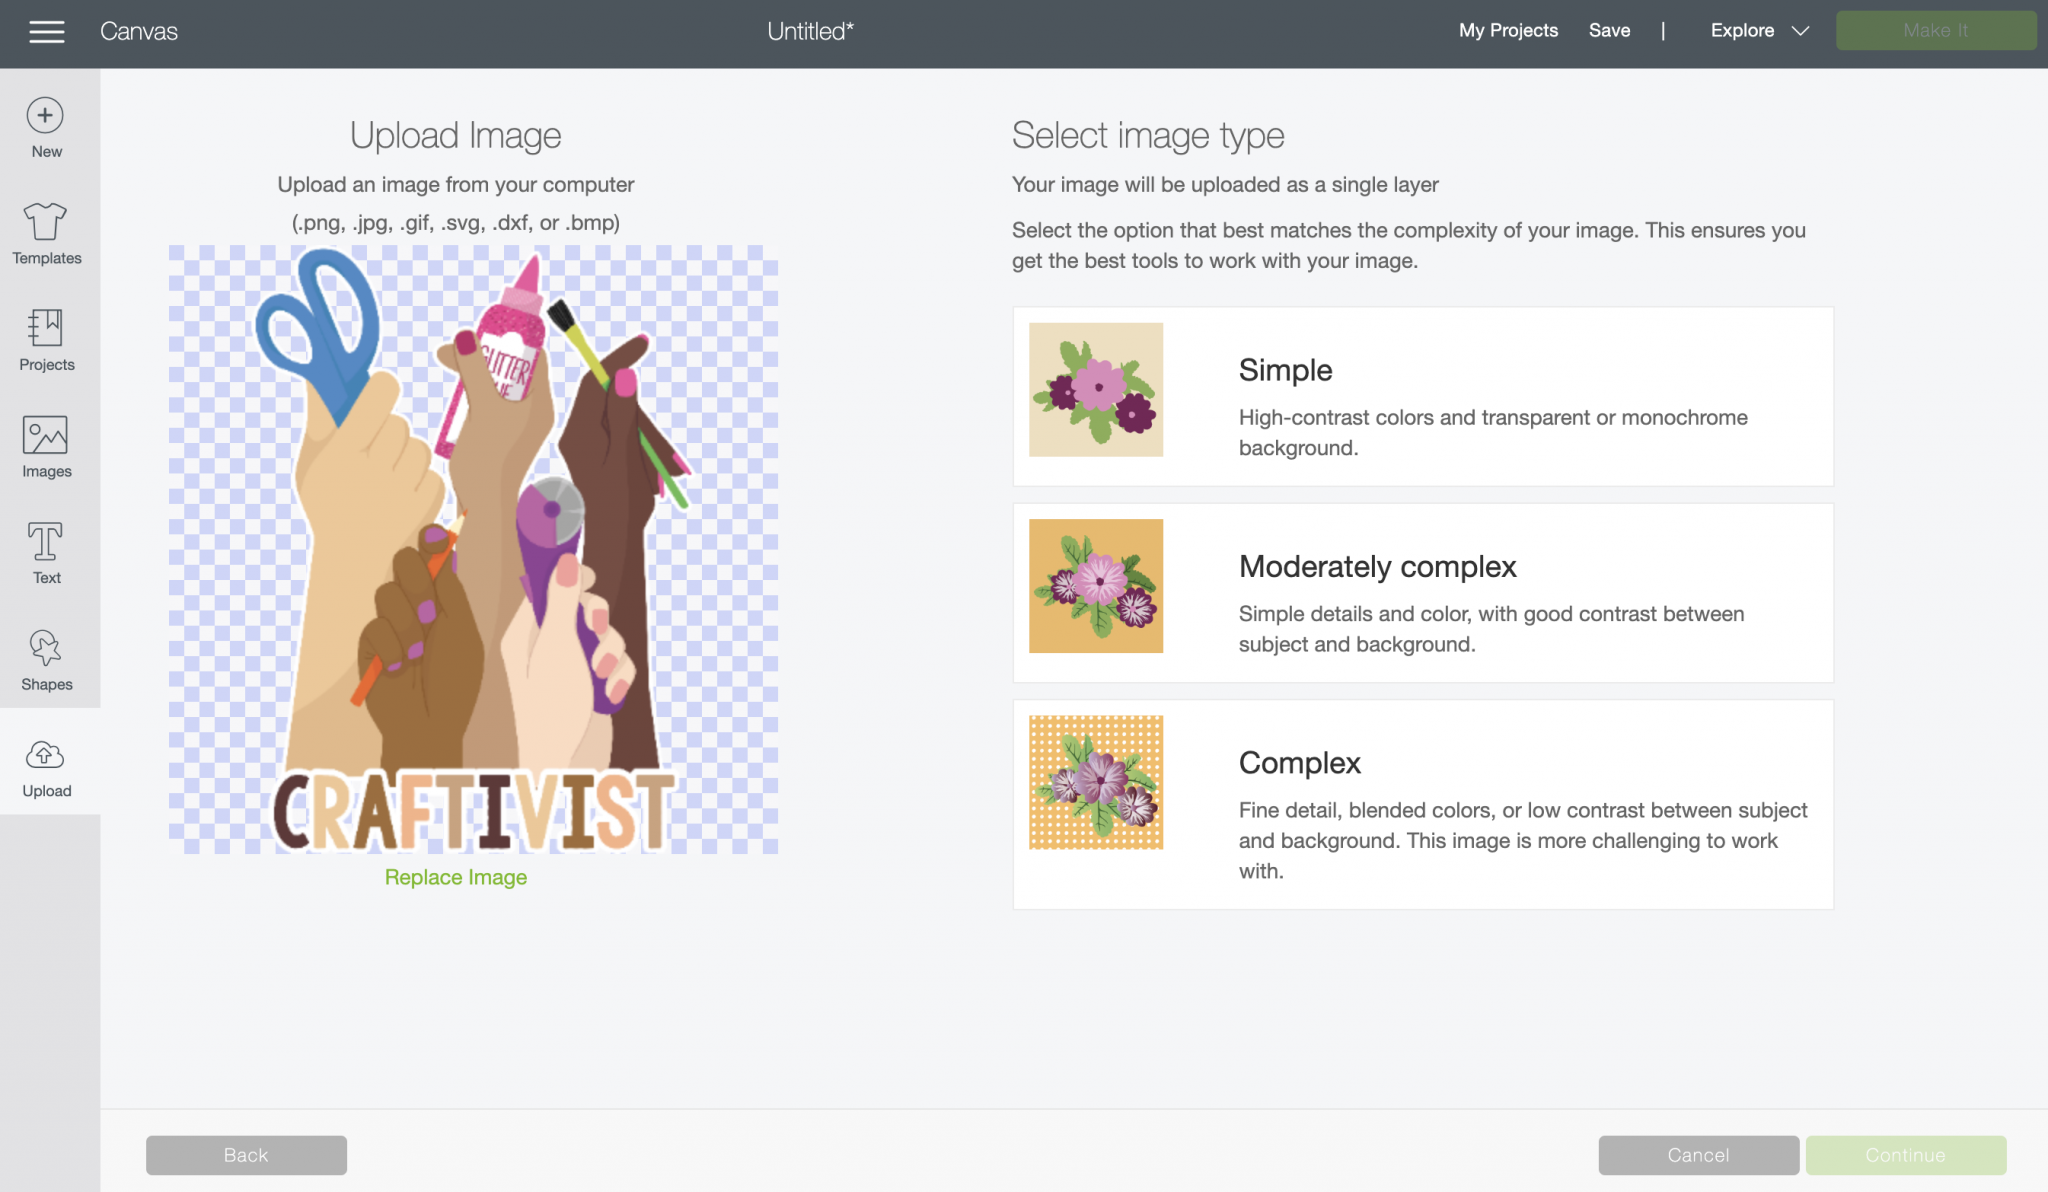Click the Complex dotted flower thumbnail

click(1096, 782)
